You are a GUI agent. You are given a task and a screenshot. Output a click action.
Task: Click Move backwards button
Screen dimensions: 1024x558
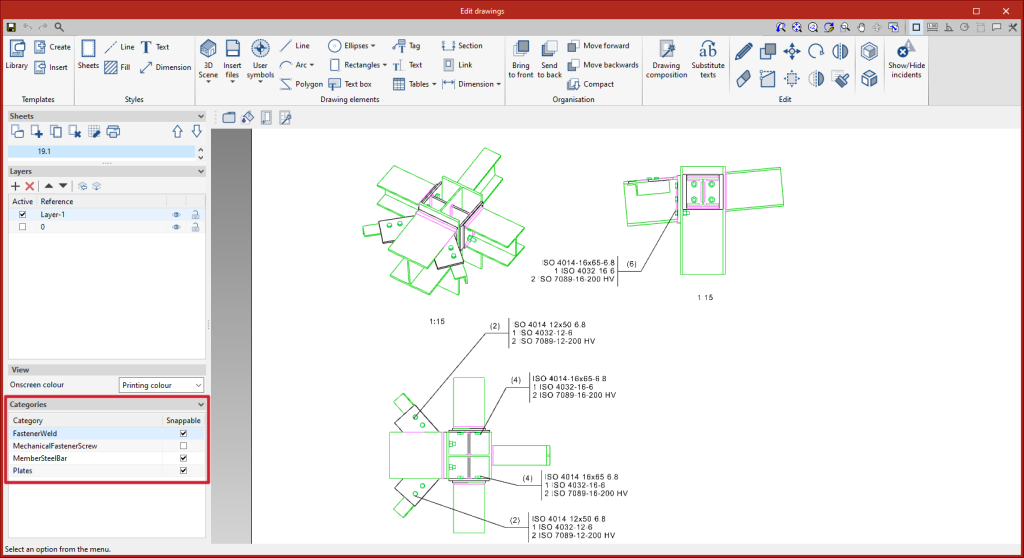tap(603, 65)
